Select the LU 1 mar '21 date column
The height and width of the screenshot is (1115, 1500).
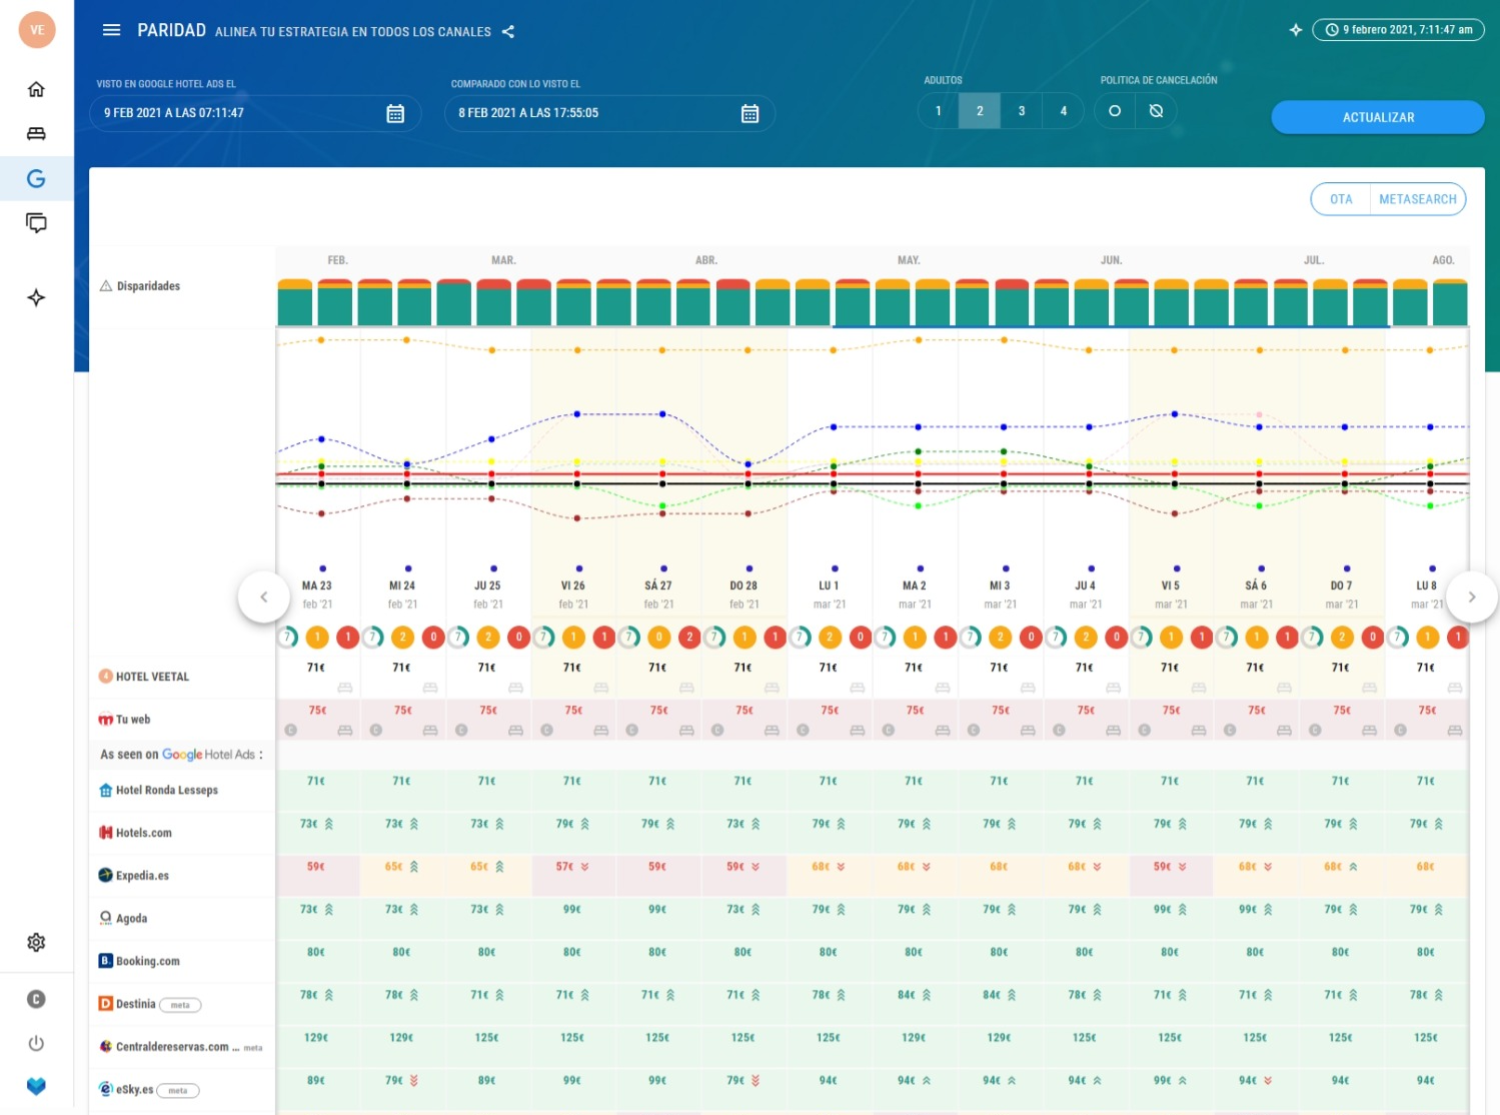click(829, 595)
